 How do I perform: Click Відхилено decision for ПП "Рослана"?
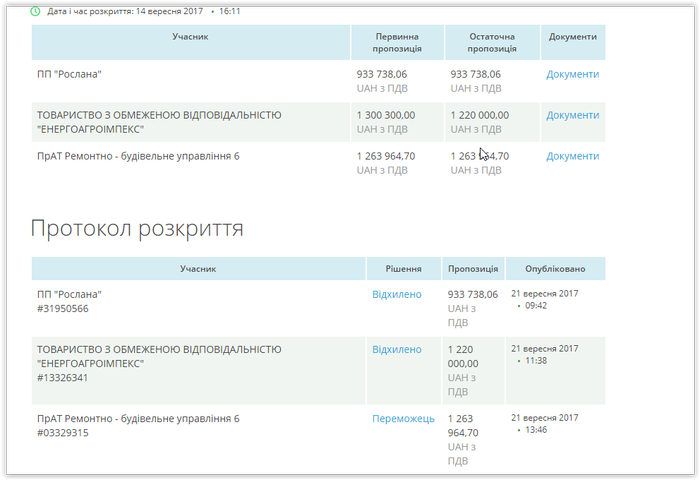pyautogui.click(x=396, y=294)
